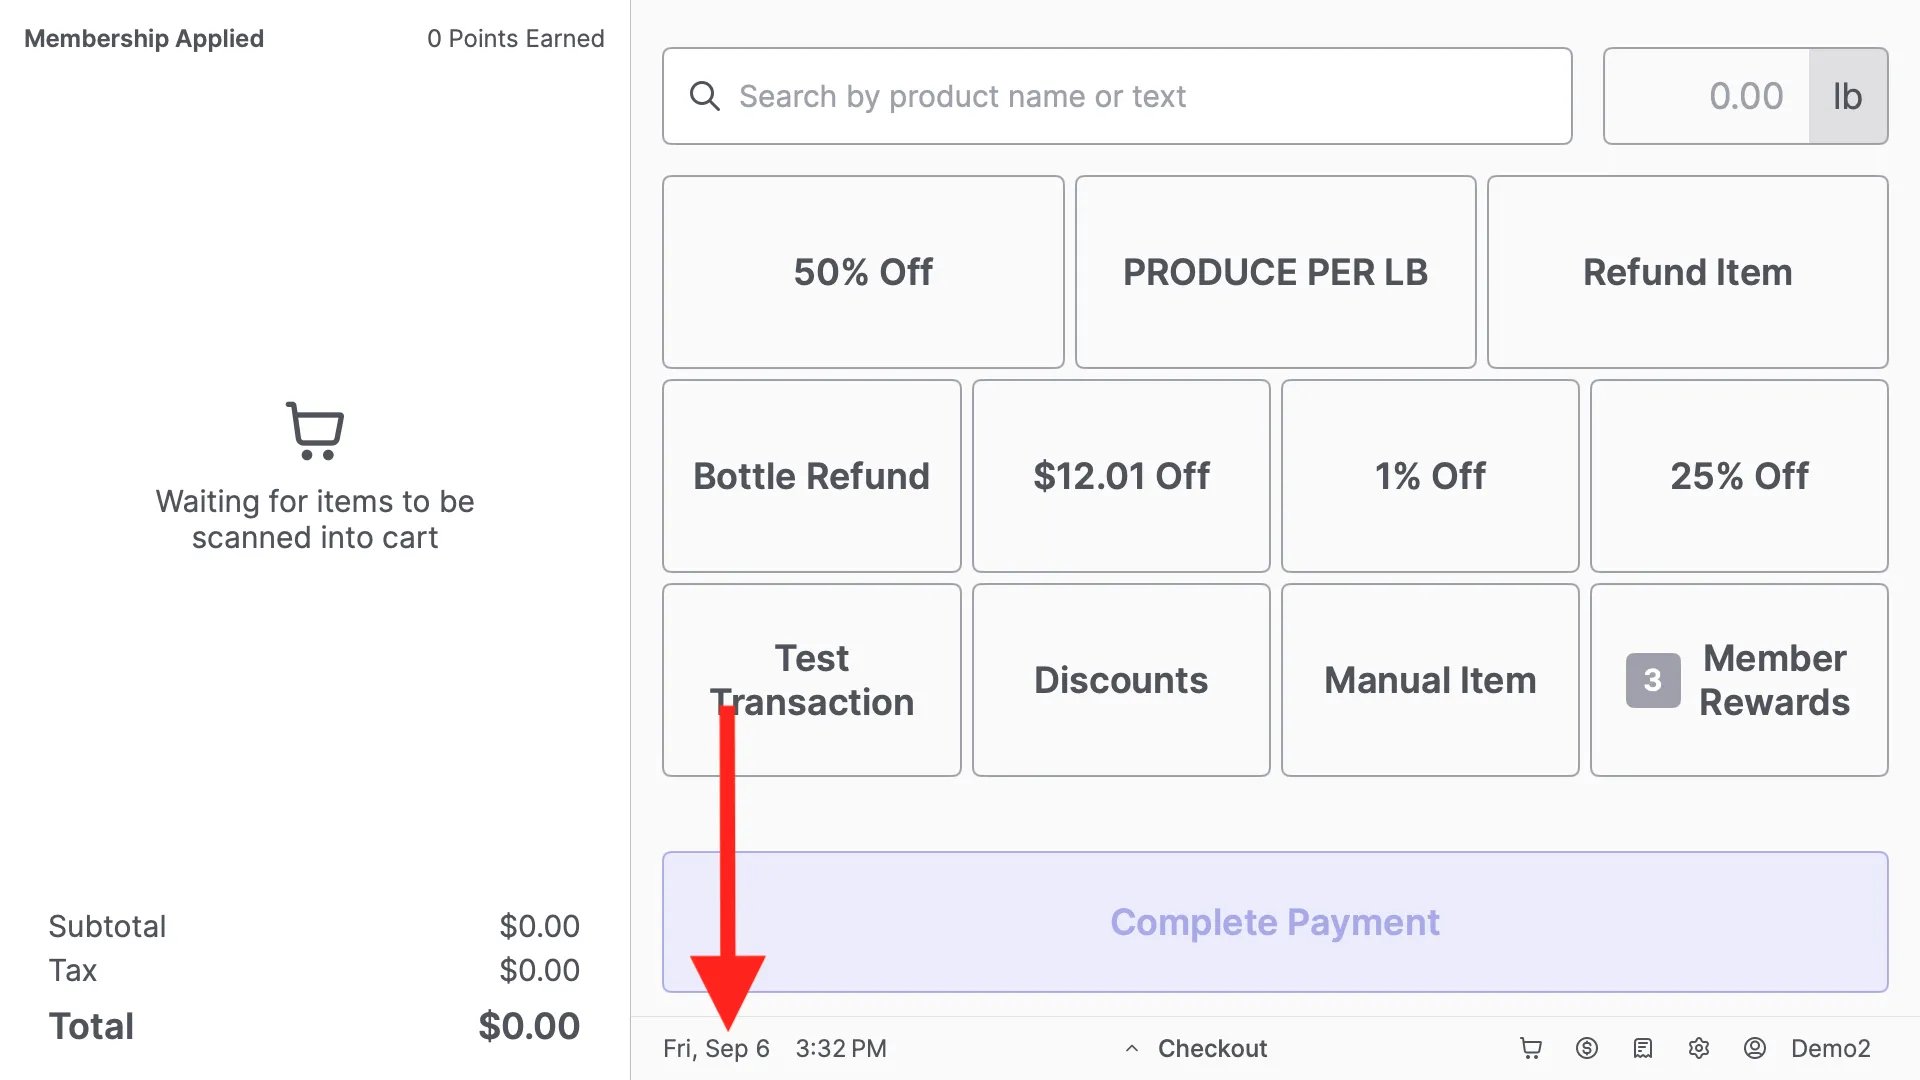Click the 3 badge on Member Rewards
Image resolution: width=1920 pixels, height=1080 pixels.
click(1653, 680)
